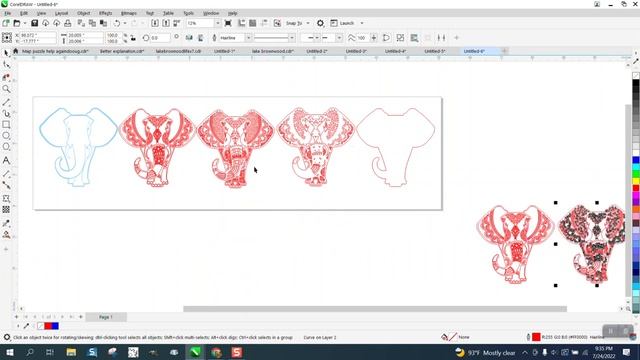640x360 pixels.
Task: Toggle mirror vertically button
Action: (200, 38)
